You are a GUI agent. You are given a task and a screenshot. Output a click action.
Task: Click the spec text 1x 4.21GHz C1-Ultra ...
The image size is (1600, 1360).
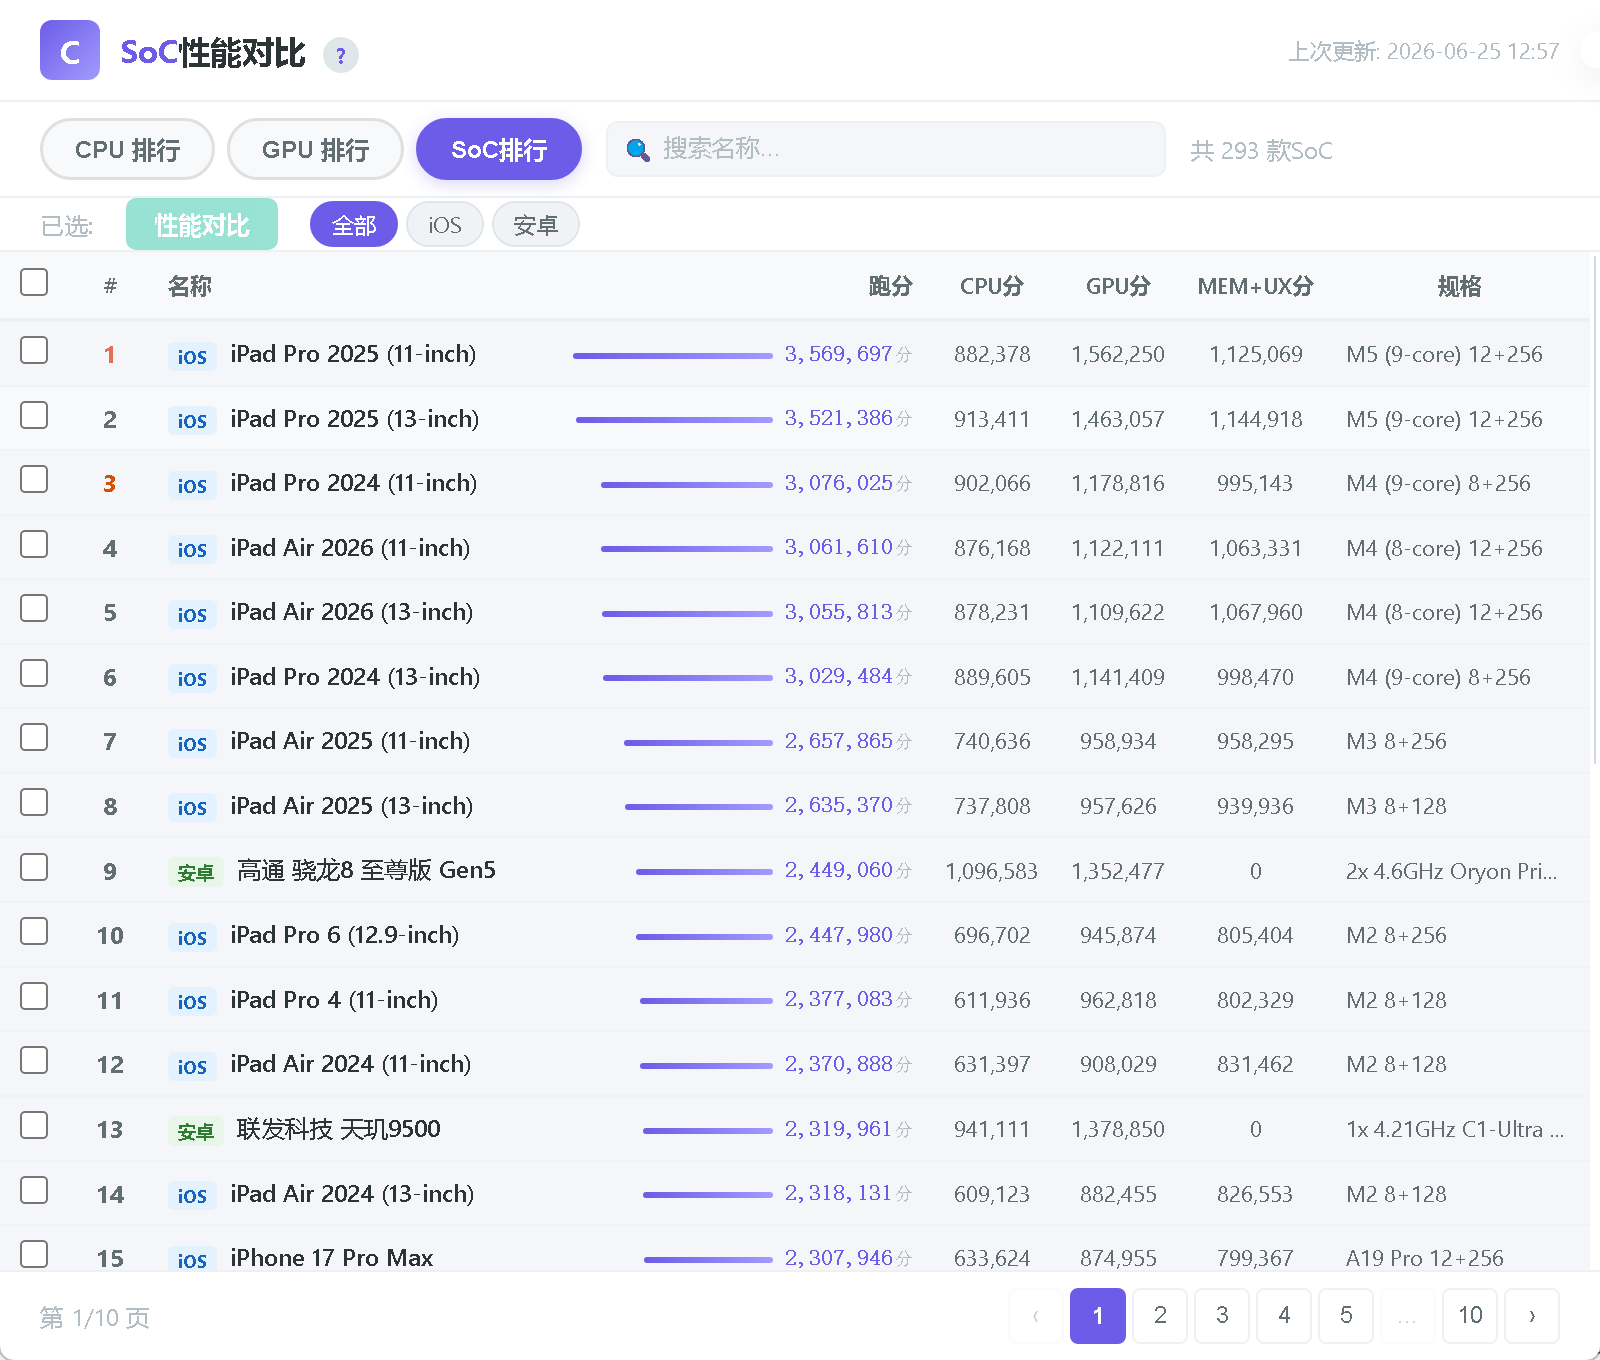1455,1129
